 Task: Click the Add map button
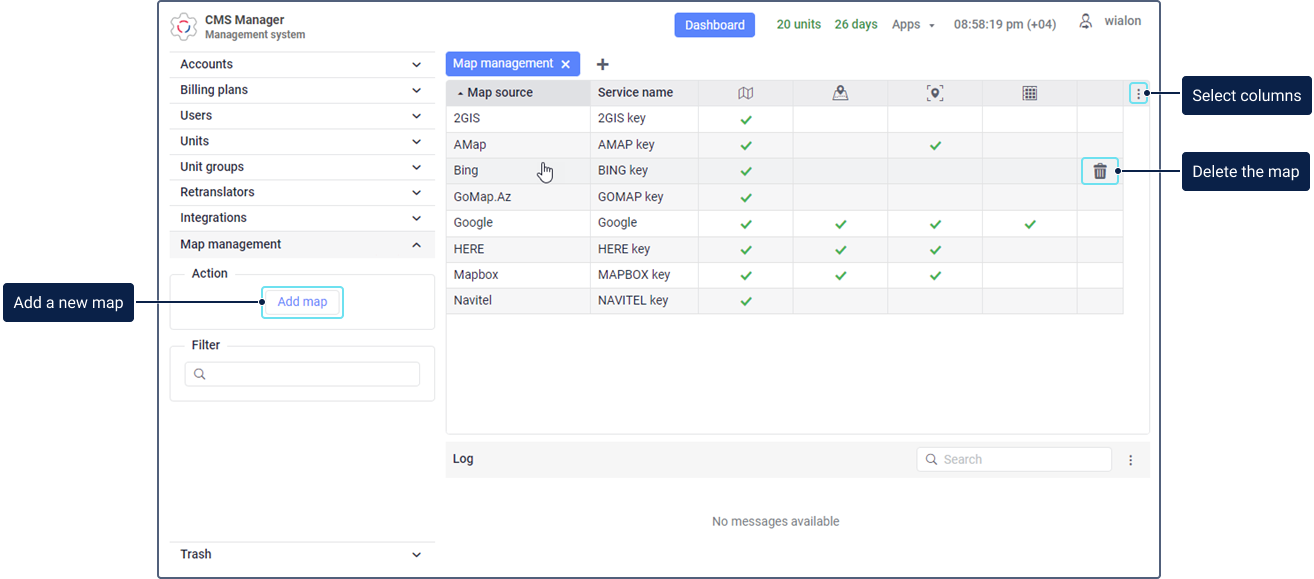[302, 302]
